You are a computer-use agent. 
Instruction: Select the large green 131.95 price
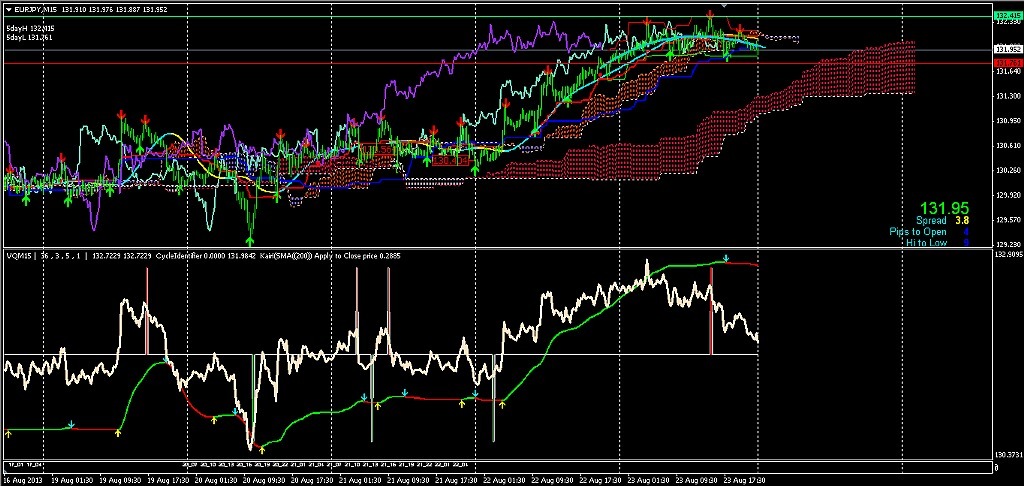(944, 208)
